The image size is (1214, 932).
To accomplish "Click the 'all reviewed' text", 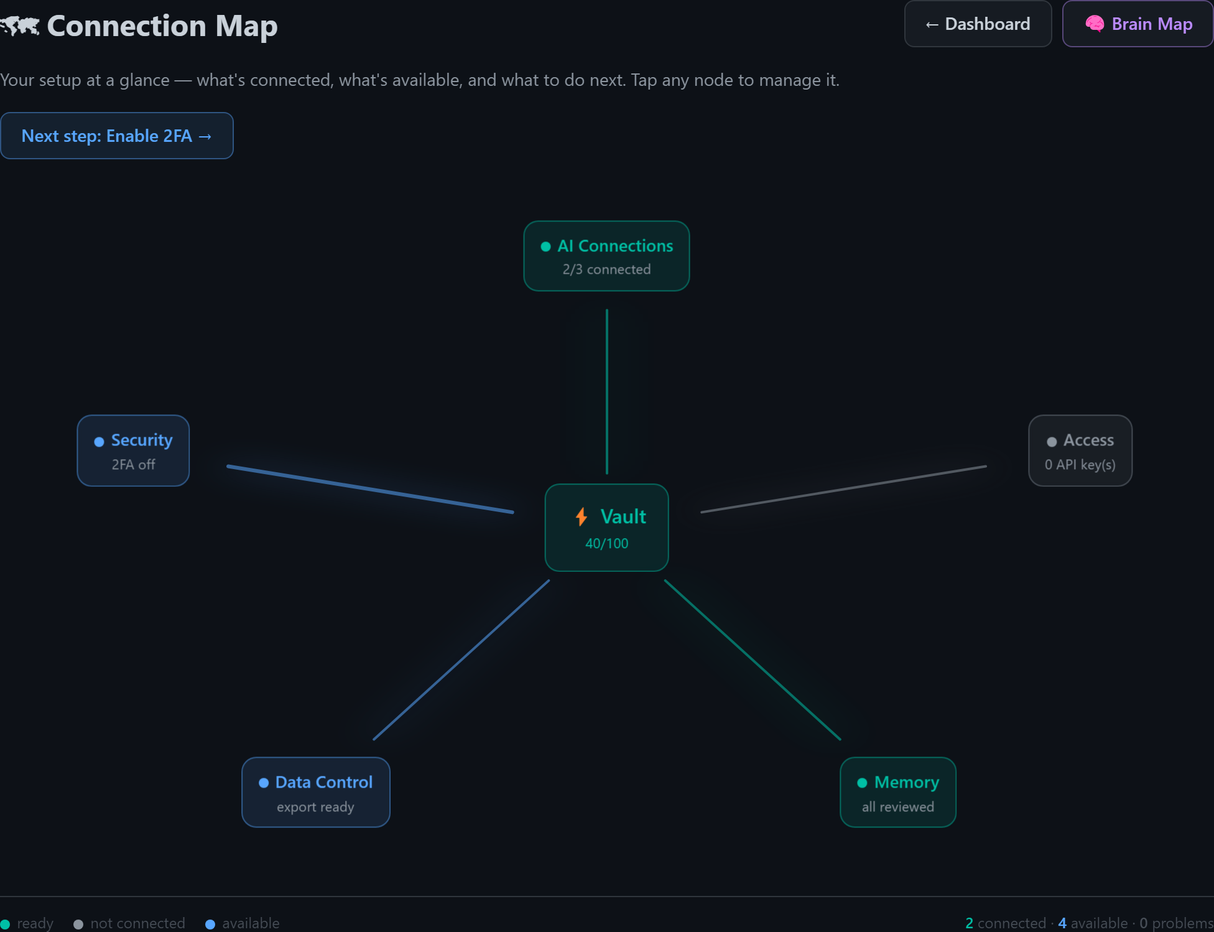I will click(898, 807).
